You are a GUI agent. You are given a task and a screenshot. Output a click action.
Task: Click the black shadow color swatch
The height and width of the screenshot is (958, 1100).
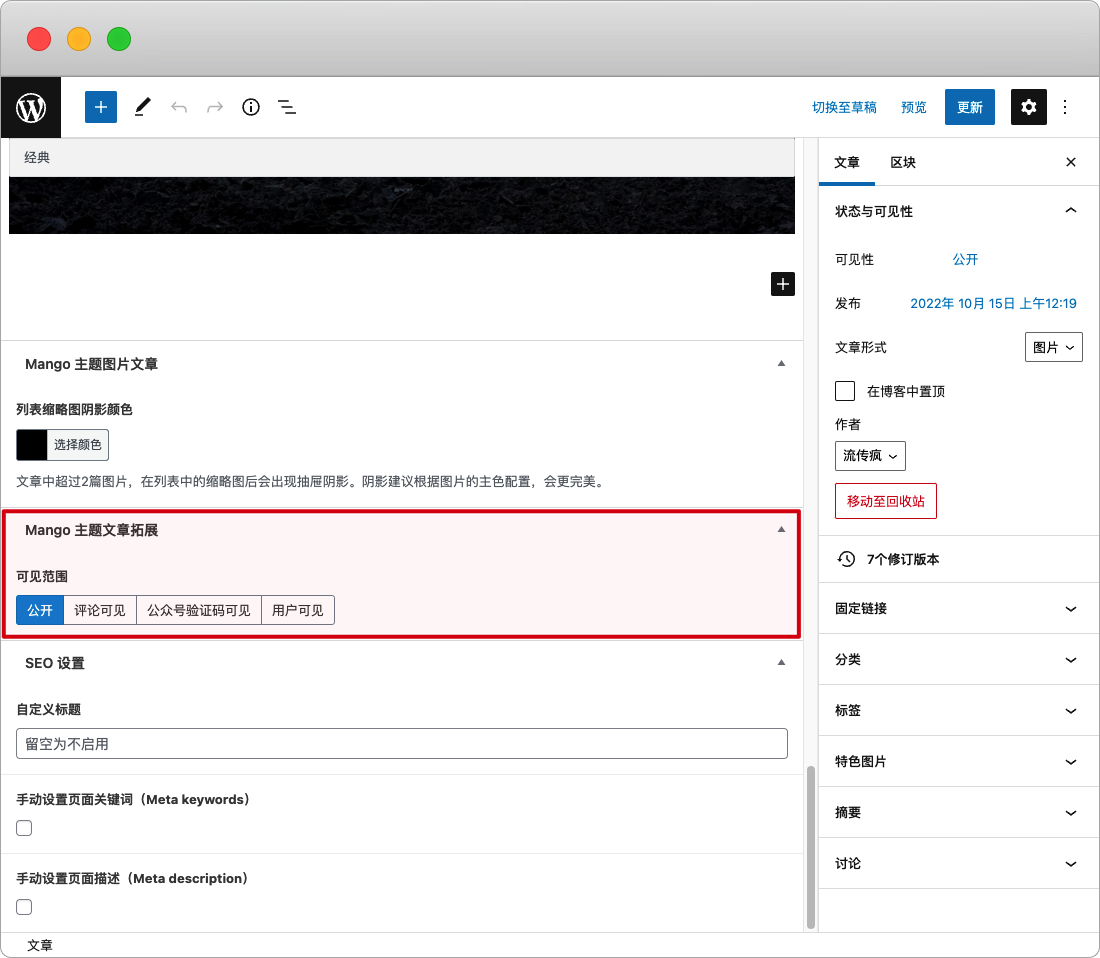[x=32, y=445]
